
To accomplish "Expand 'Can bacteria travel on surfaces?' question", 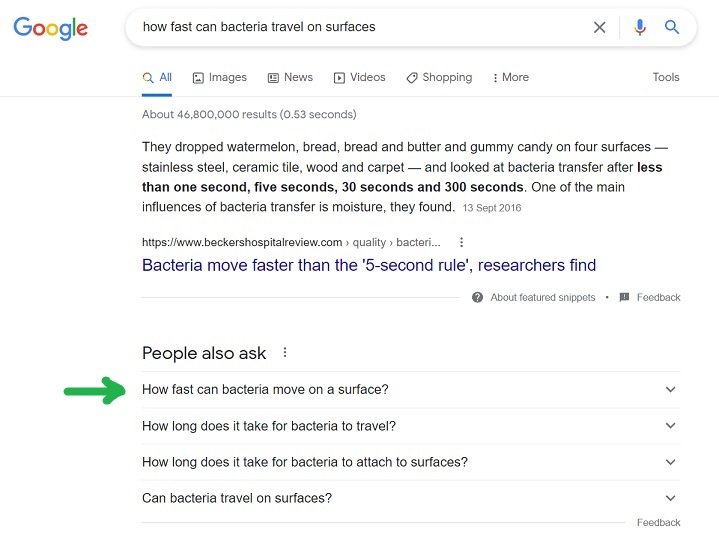I will (411, 498).
